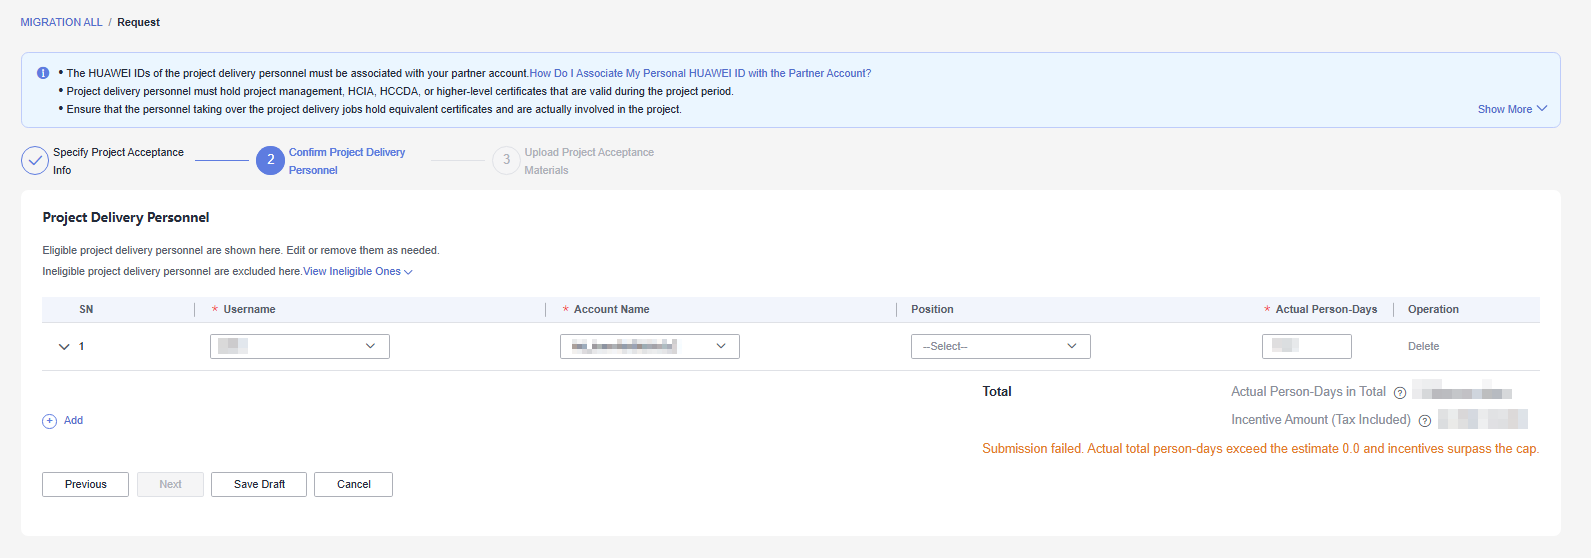Click help icon for Actual Person-Days in Total
This screenshot has height=558, width=1591.
click(1400, 393)
